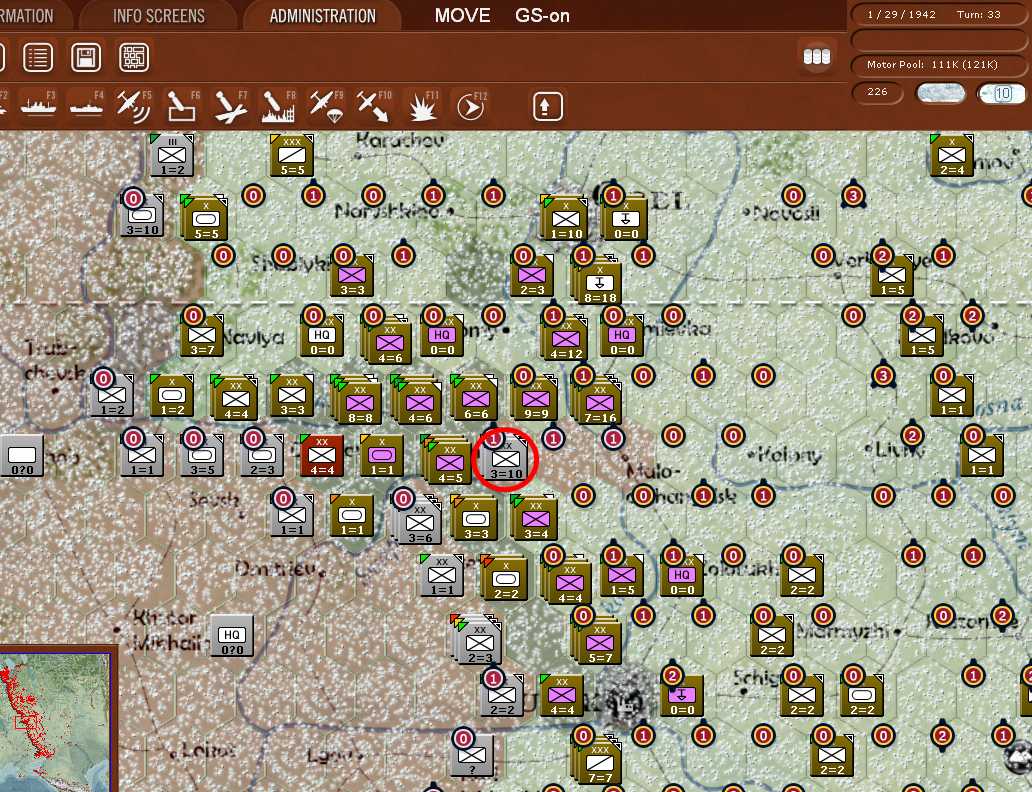Select the 5=7 division stack
The height and width of the screenshot is (792, 1032).
click(x=599, y=641)
